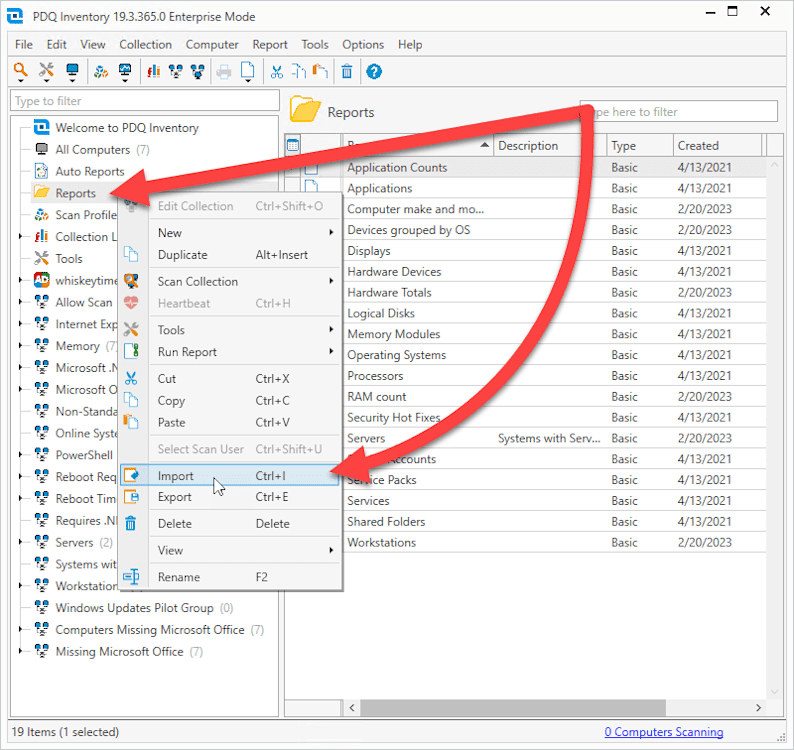Click the column chooser grid header icon
The image size is (794, 750).
point(293,145)
